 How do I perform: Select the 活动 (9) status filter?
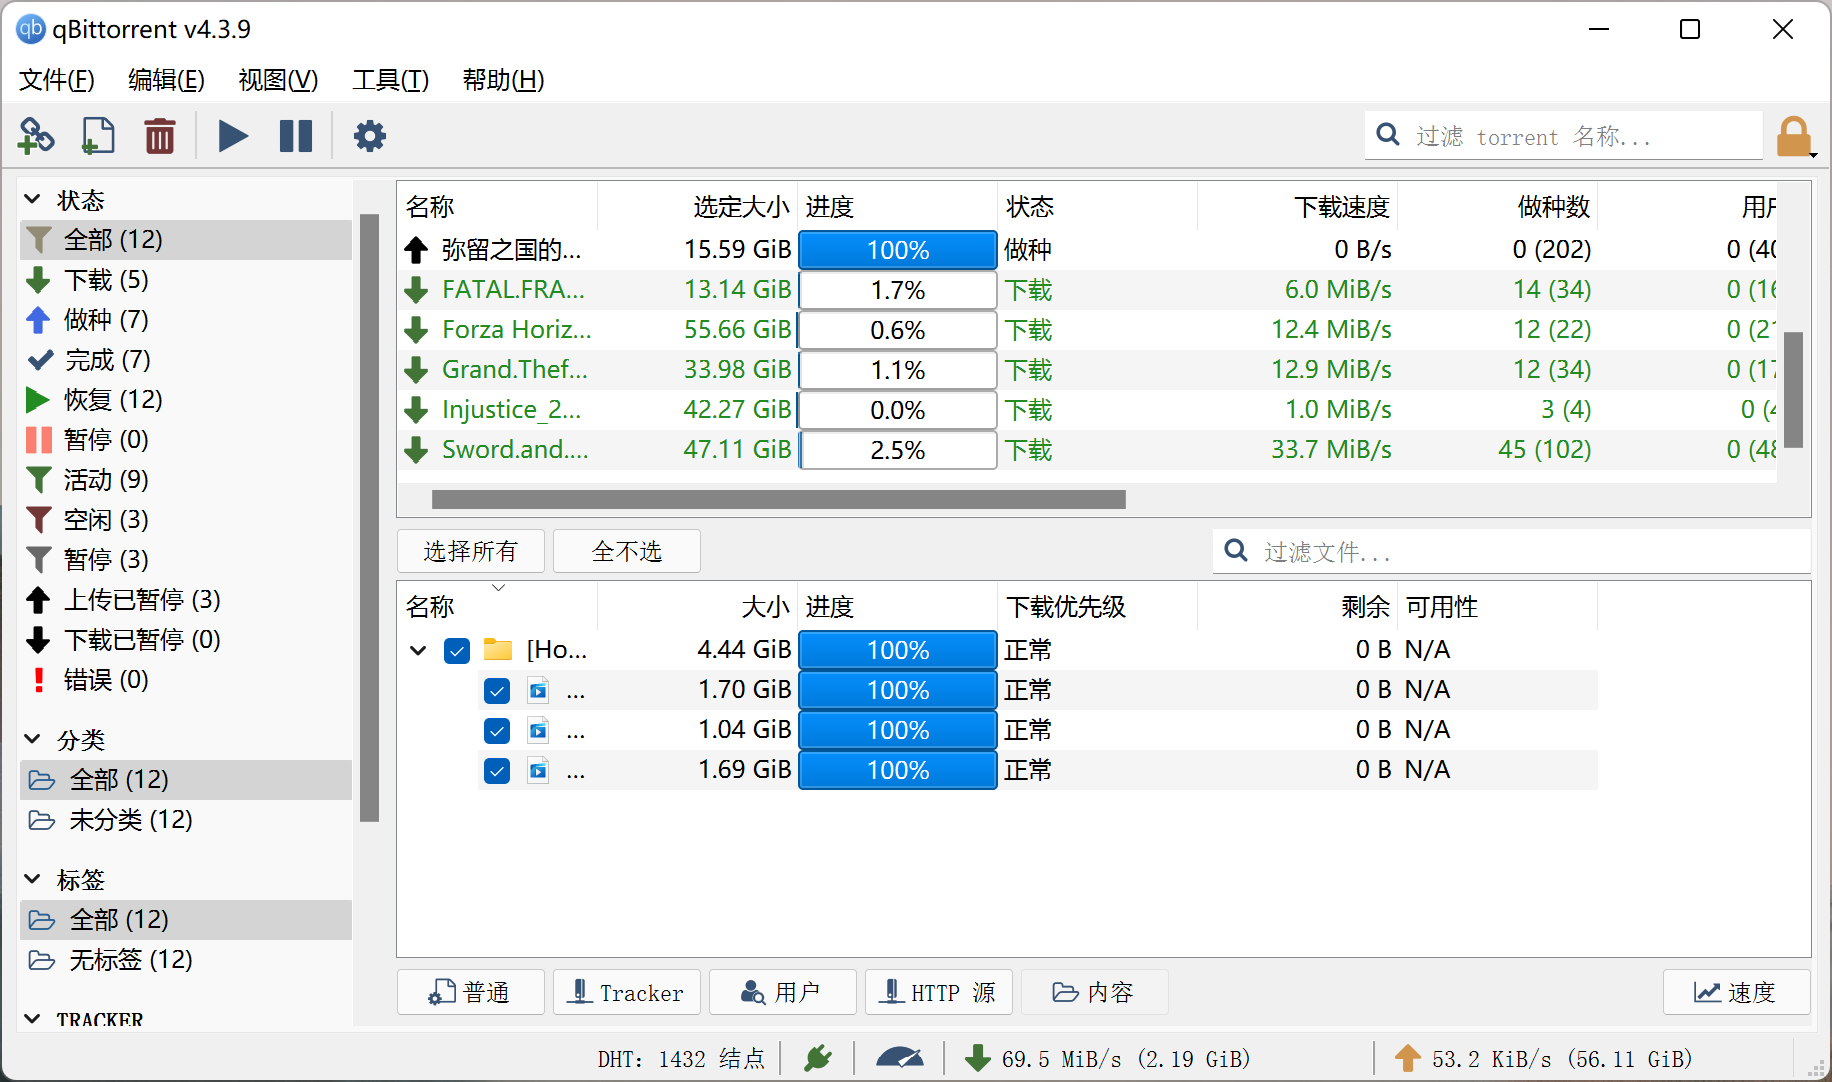[x=186, y=480]
